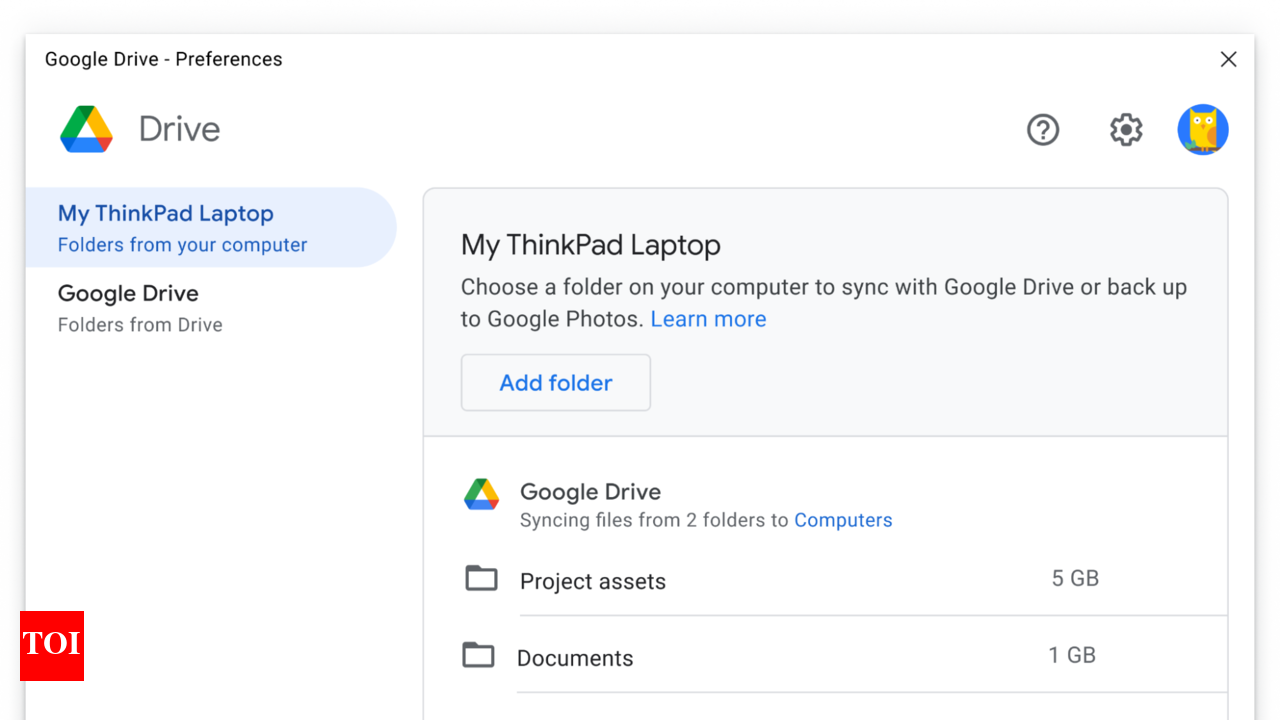Click the 1 GB size label
Image resolution: width=1280 pixels, height=720 pixels.
coord(1072,655)
